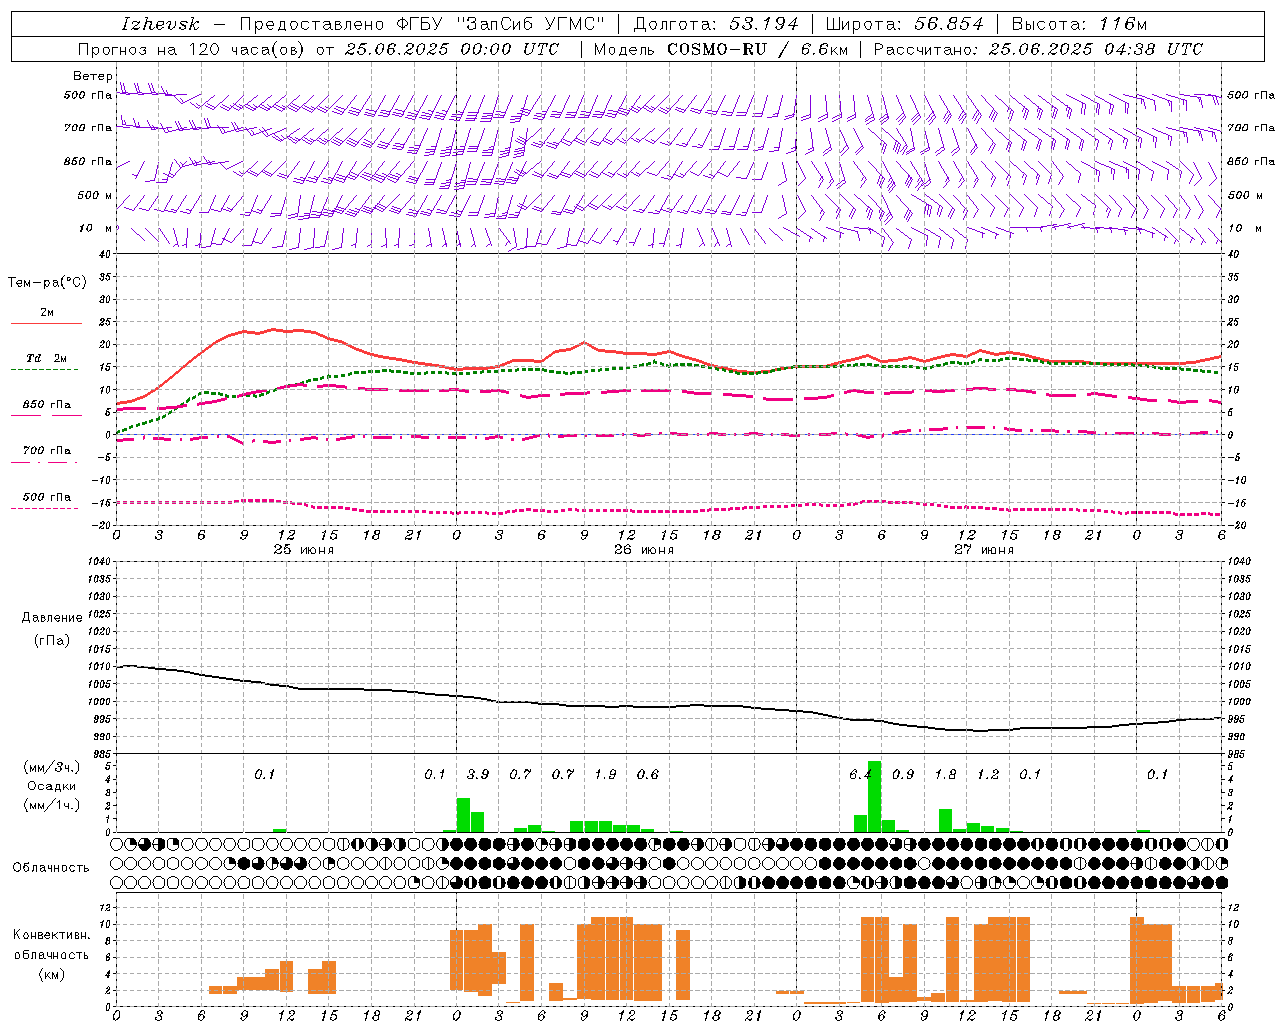Click the tallest green precipitation bar under "6.4"
The image size is (1280, 1024).
pos(874,797)
